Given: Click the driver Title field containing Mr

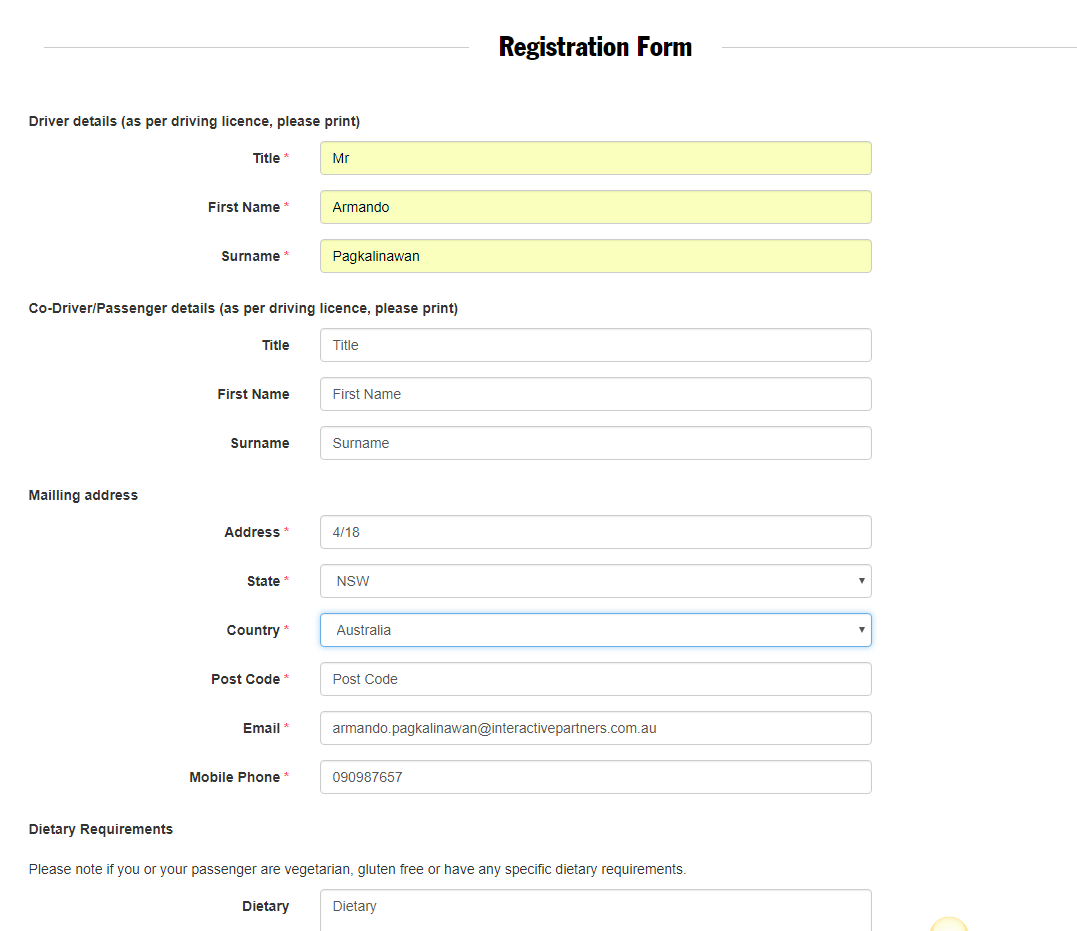Looking at the screenshot, I should tap(595, 158).
